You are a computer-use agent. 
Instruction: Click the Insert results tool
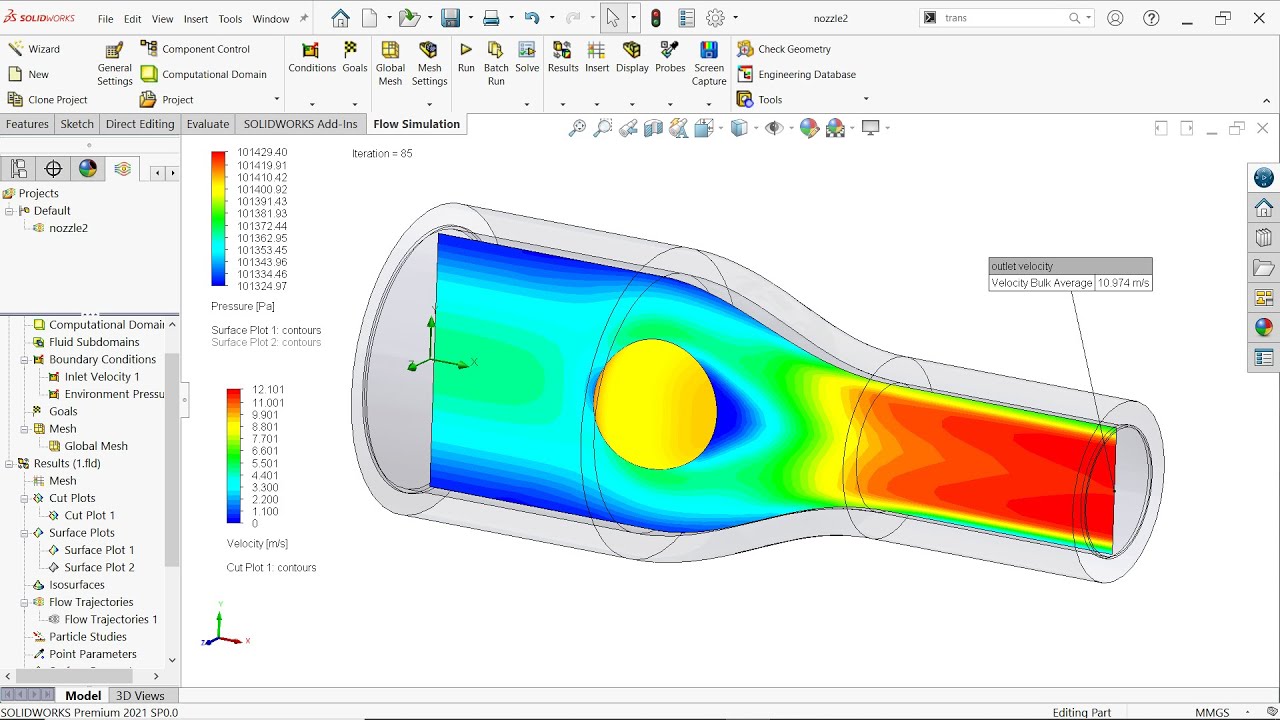coord(597,58)
